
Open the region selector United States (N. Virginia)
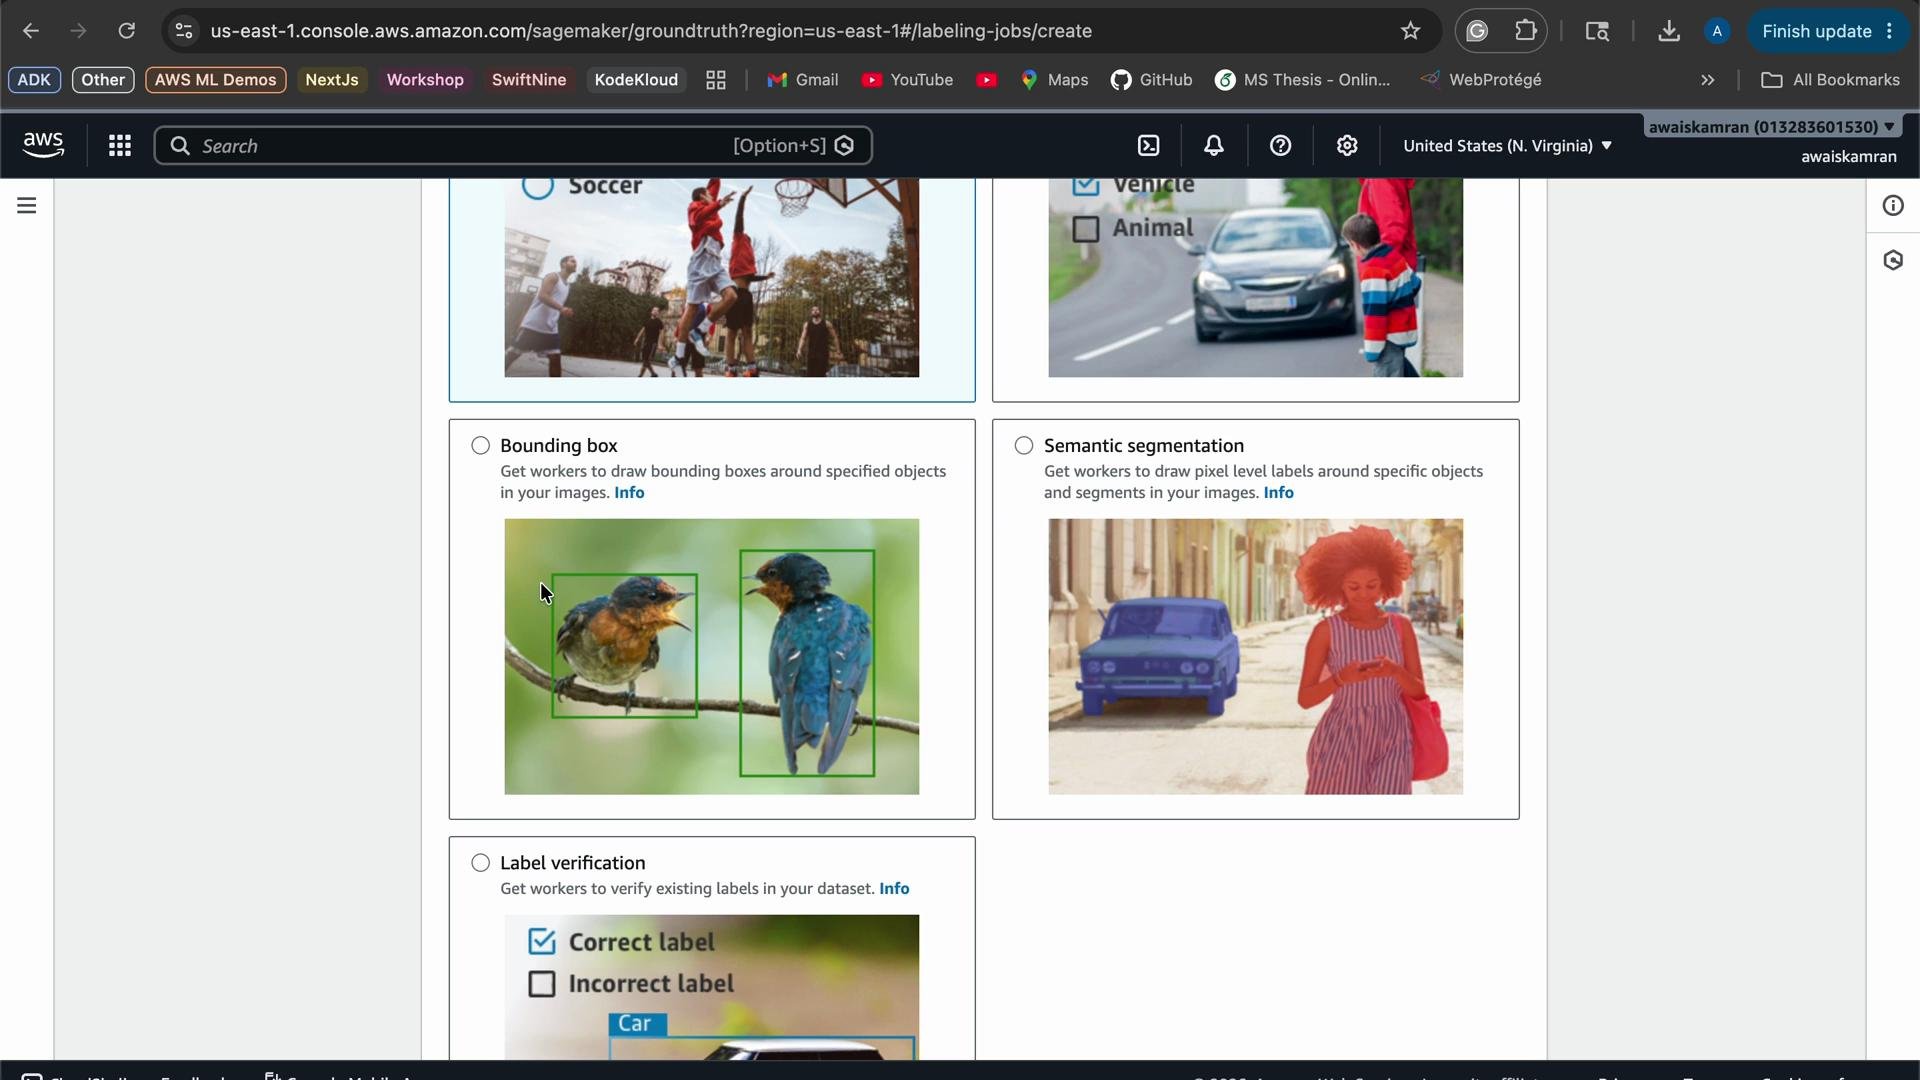click(1507, 146)
